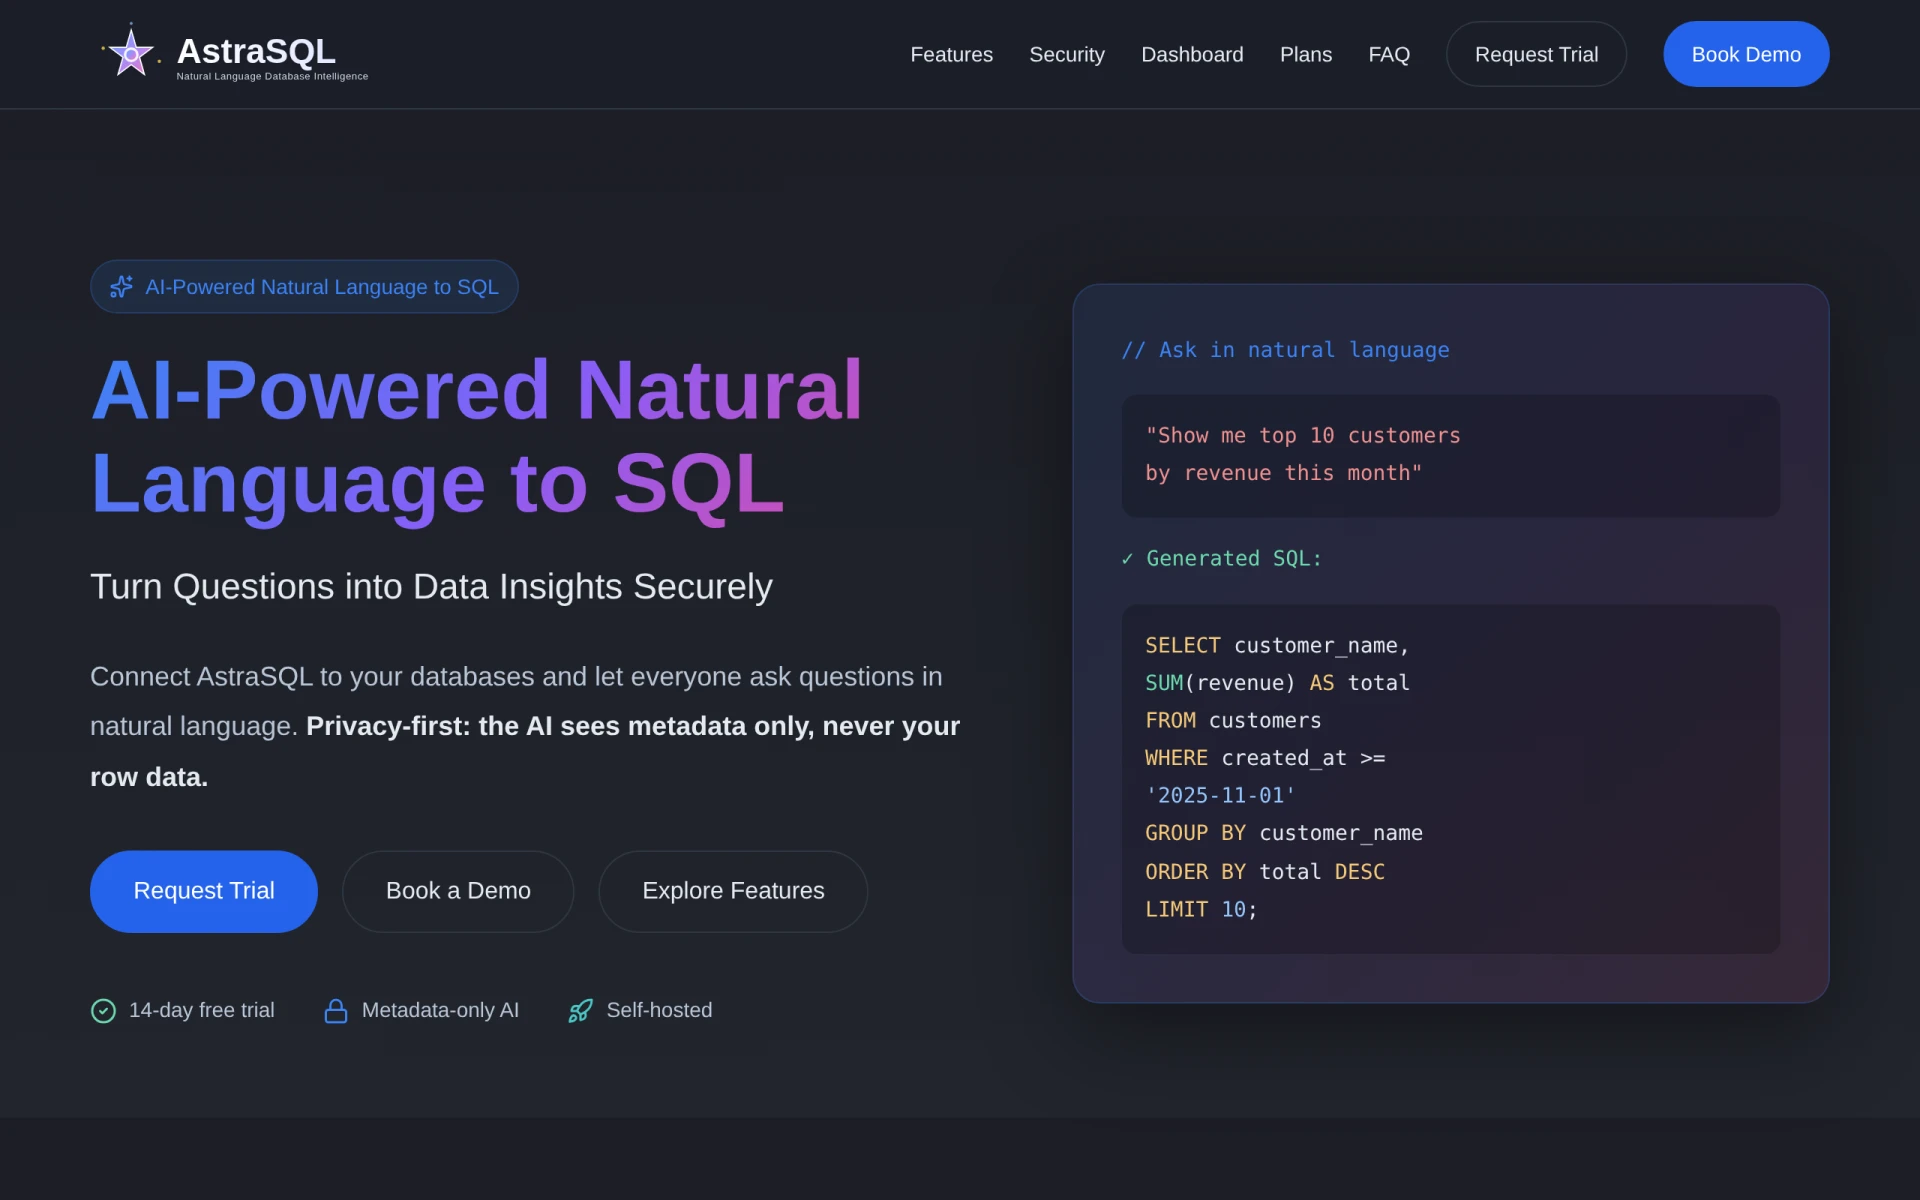1920x1200 pixels.
Task: Click the blue Request Trial hero button
Action: pos(204,891)
